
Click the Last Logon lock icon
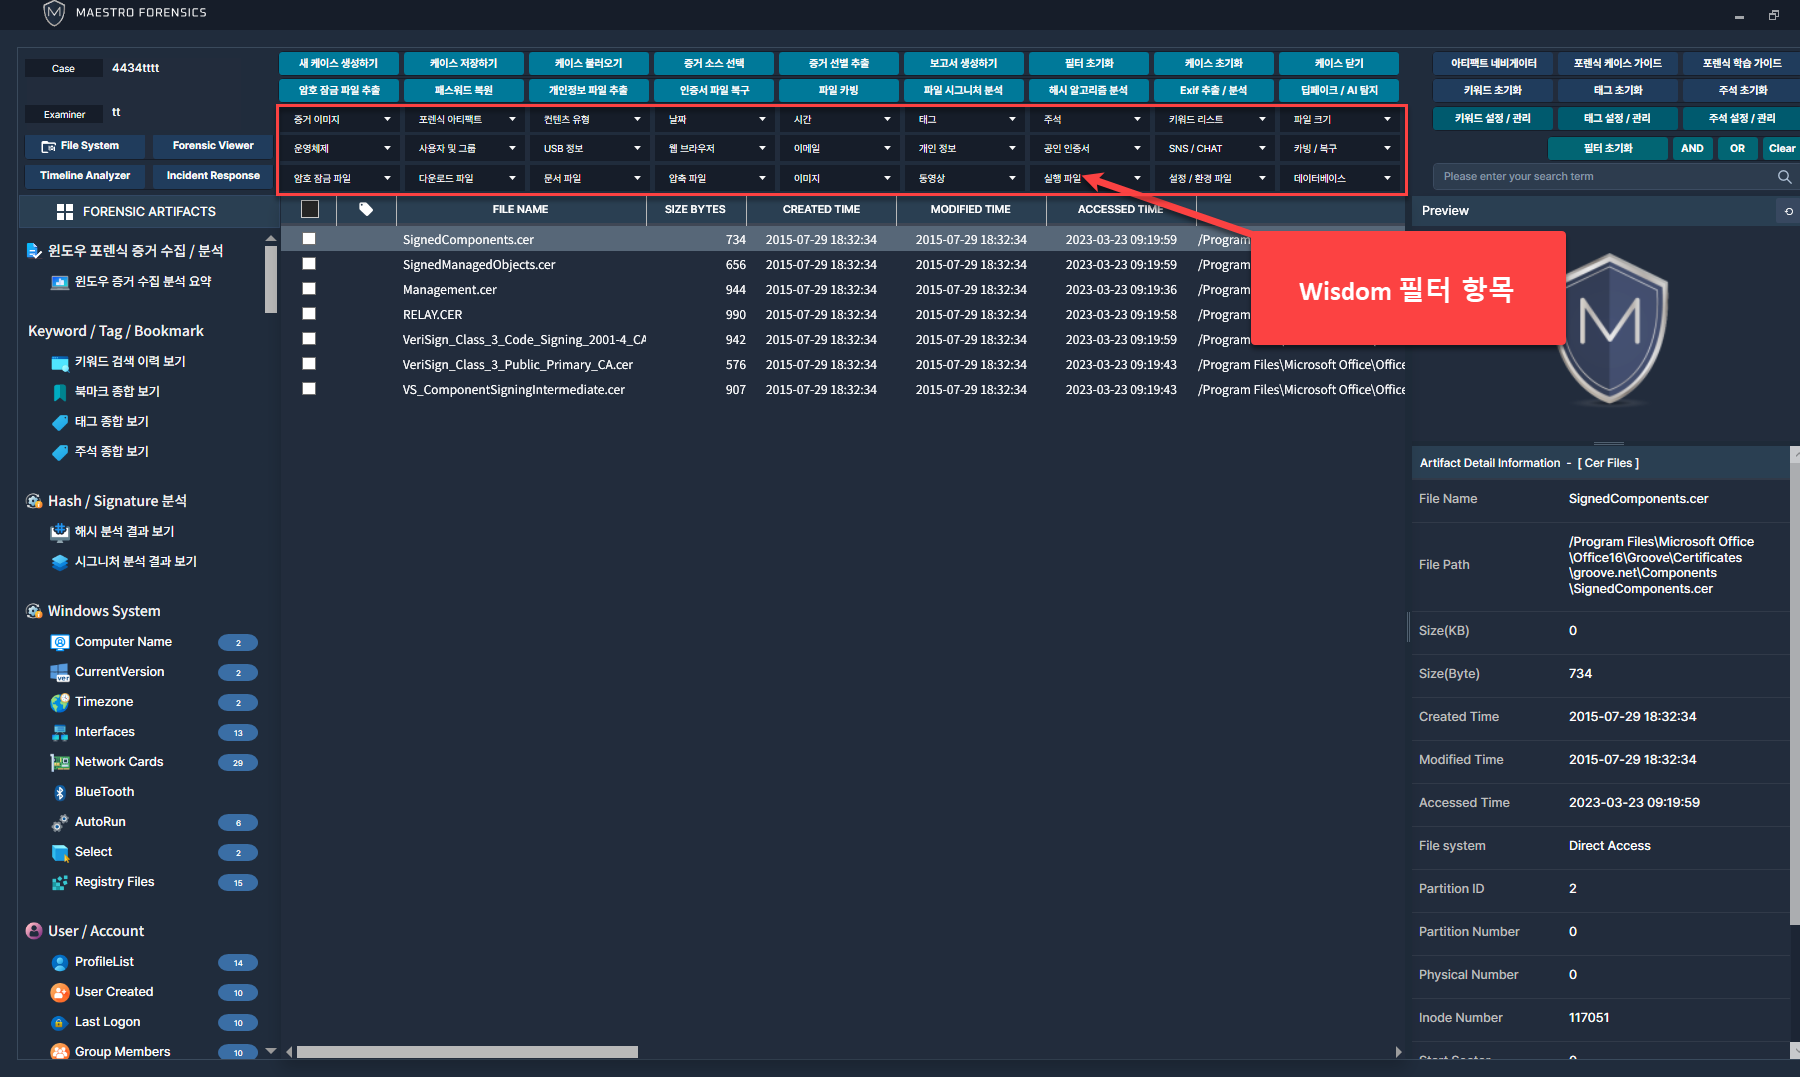point(60,1022)
